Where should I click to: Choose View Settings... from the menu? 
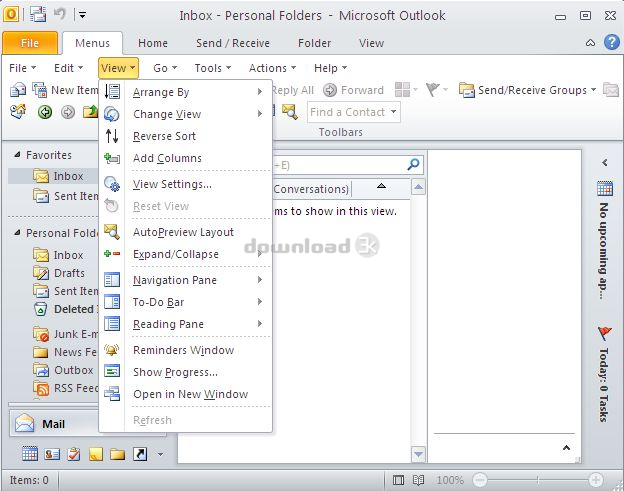click(186, 184)
